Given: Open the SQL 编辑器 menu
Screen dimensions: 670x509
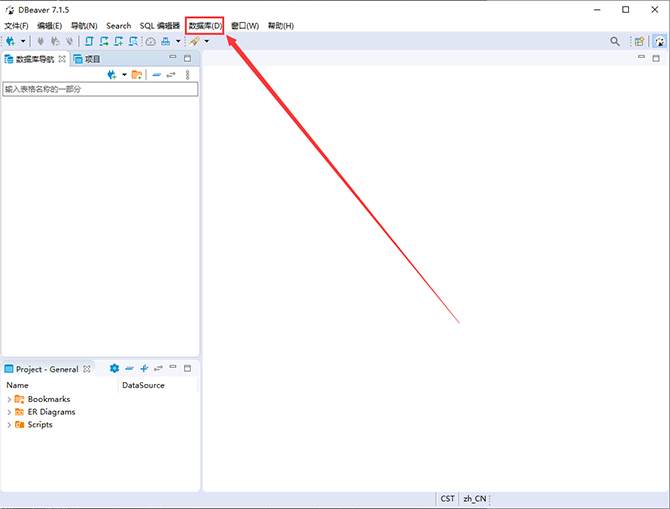Looking at the screenshot, I should 160,26.
